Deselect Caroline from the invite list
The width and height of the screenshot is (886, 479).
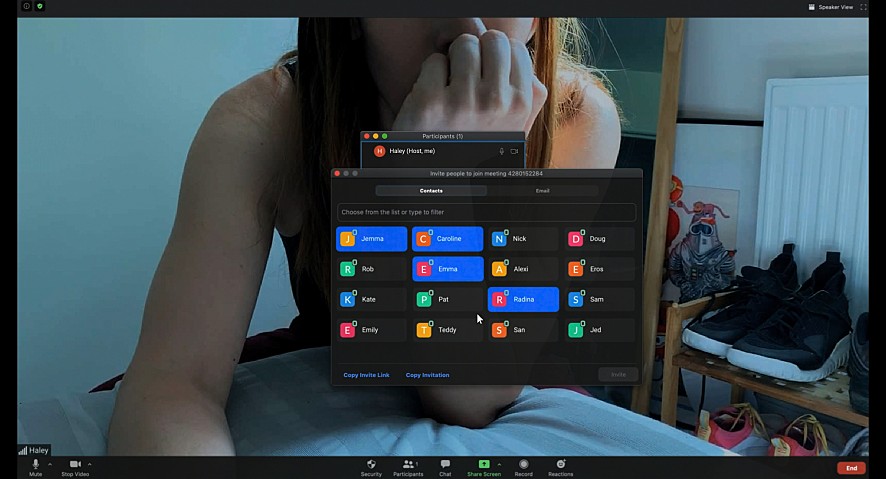tap(447, 239)
